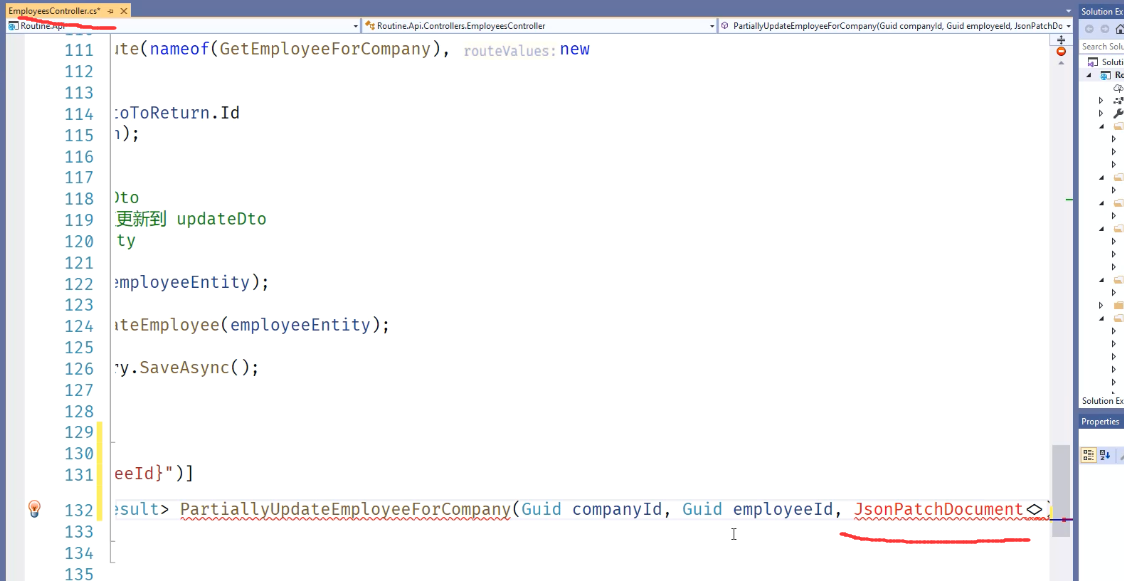Click the editor split handle above scrollbar

pos(1062,38)
